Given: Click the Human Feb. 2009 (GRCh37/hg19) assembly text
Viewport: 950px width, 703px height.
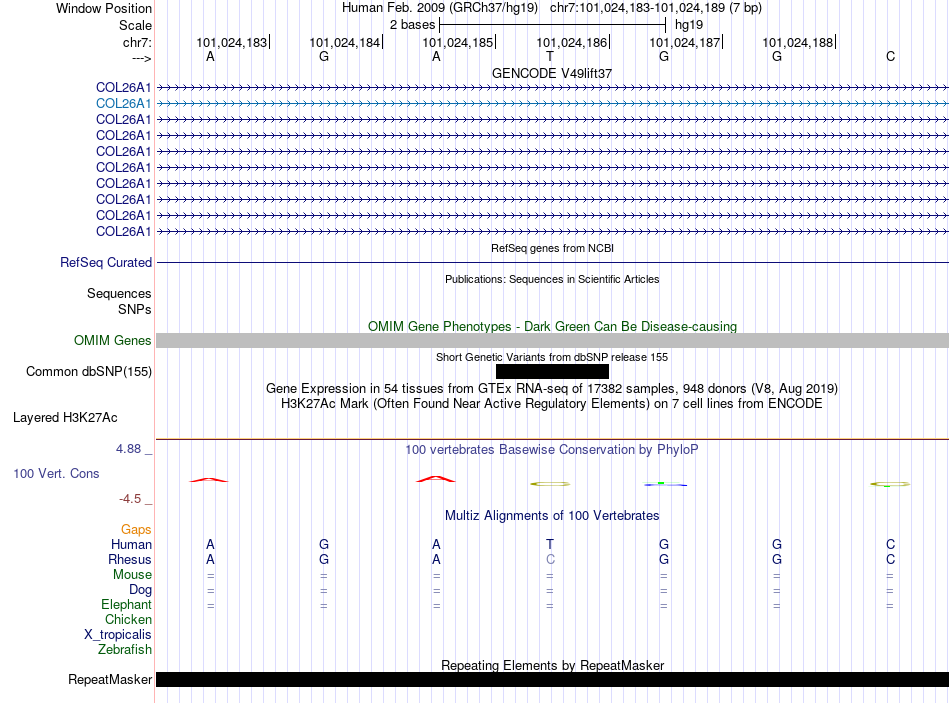Looking at the screenshot, I should click(x=440, y=8).
